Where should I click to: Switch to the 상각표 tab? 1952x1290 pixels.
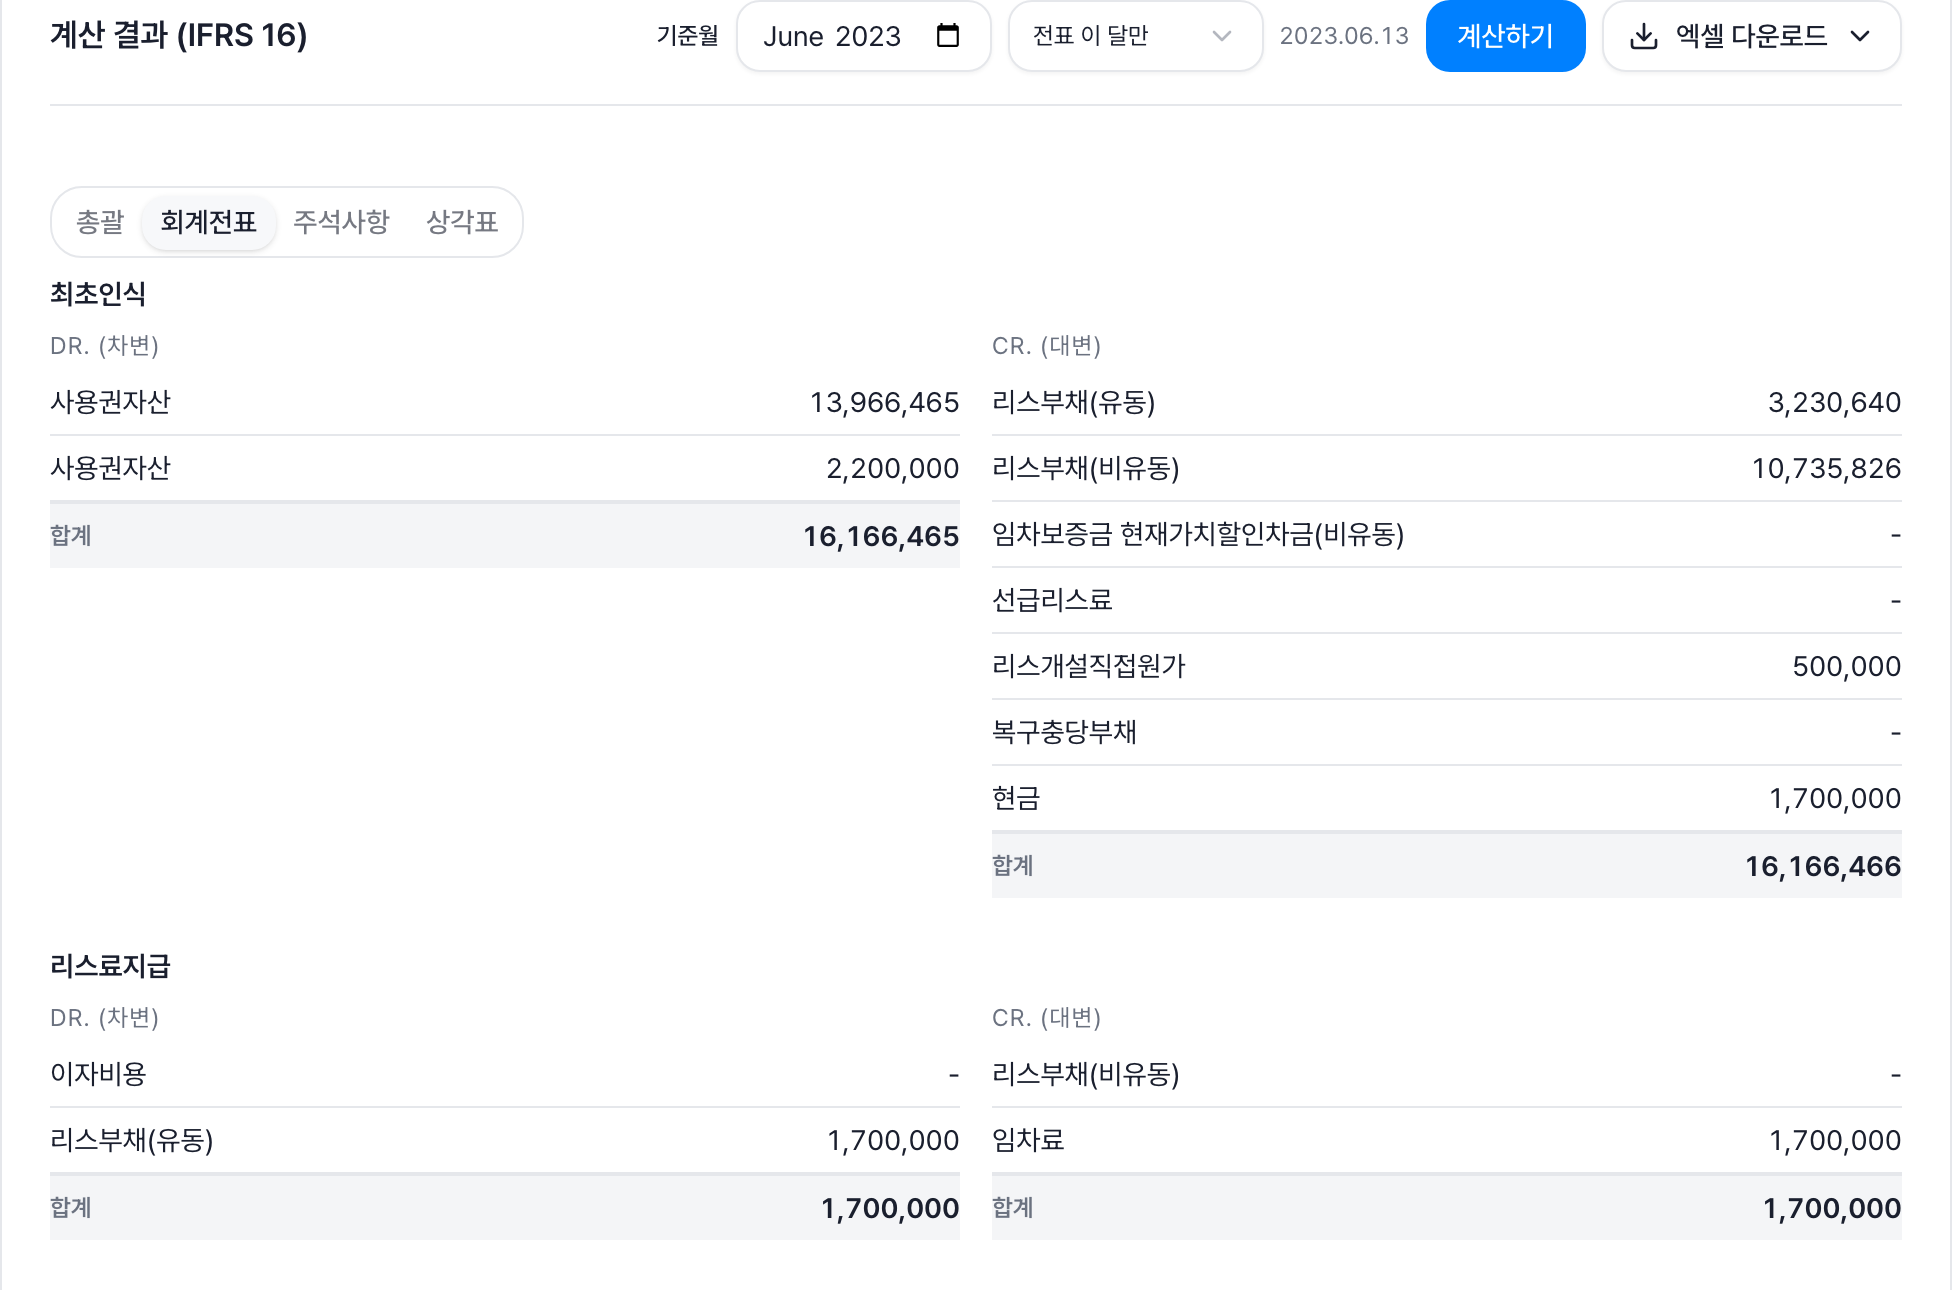point(462,221)
